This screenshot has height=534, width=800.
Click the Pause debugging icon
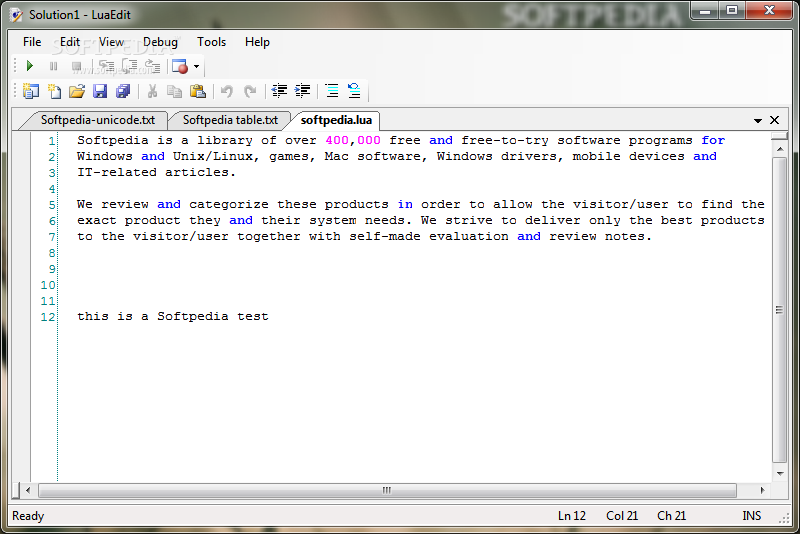click(x=54, y=66)
